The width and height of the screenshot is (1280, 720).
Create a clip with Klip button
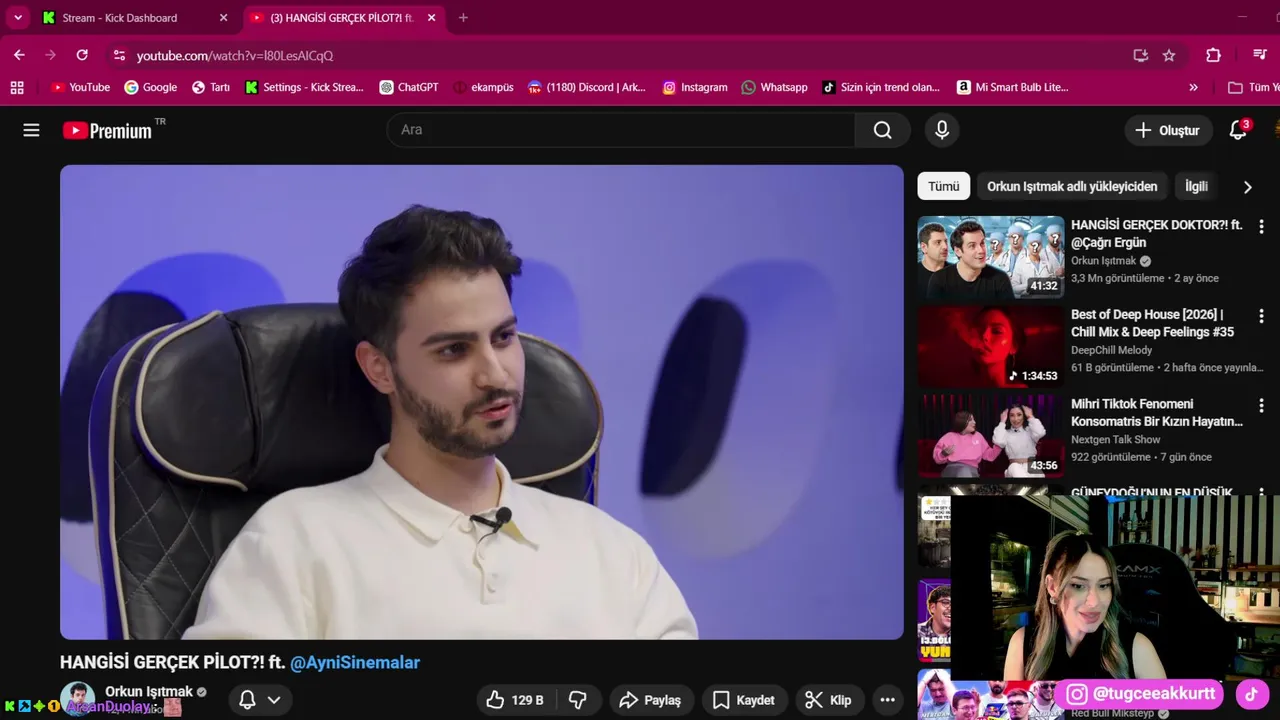(829, 700)
